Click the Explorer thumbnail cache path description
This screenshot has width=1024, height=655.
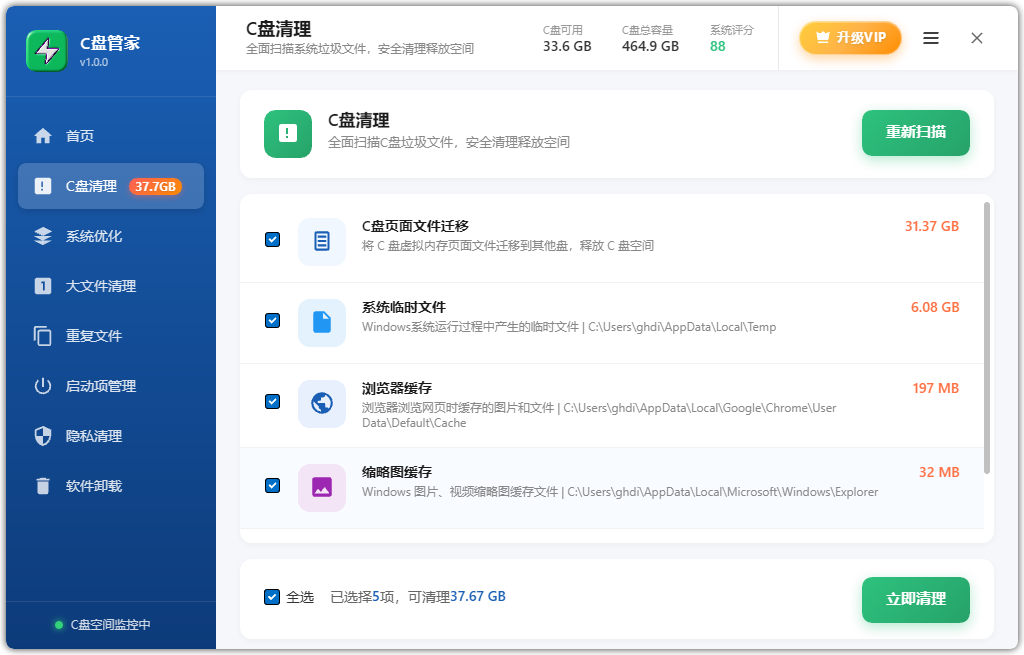[620, 492]
